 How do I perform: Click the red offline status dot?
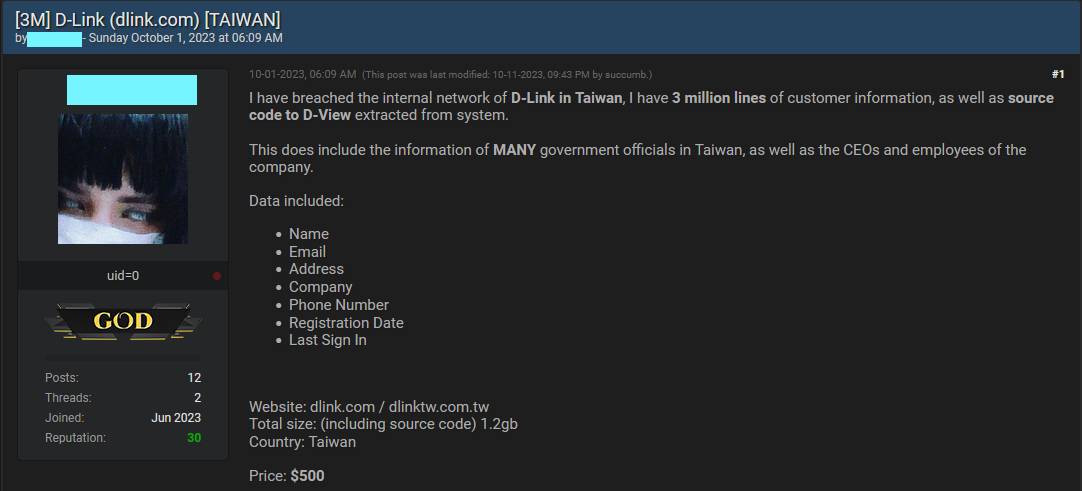pos(217,276)
